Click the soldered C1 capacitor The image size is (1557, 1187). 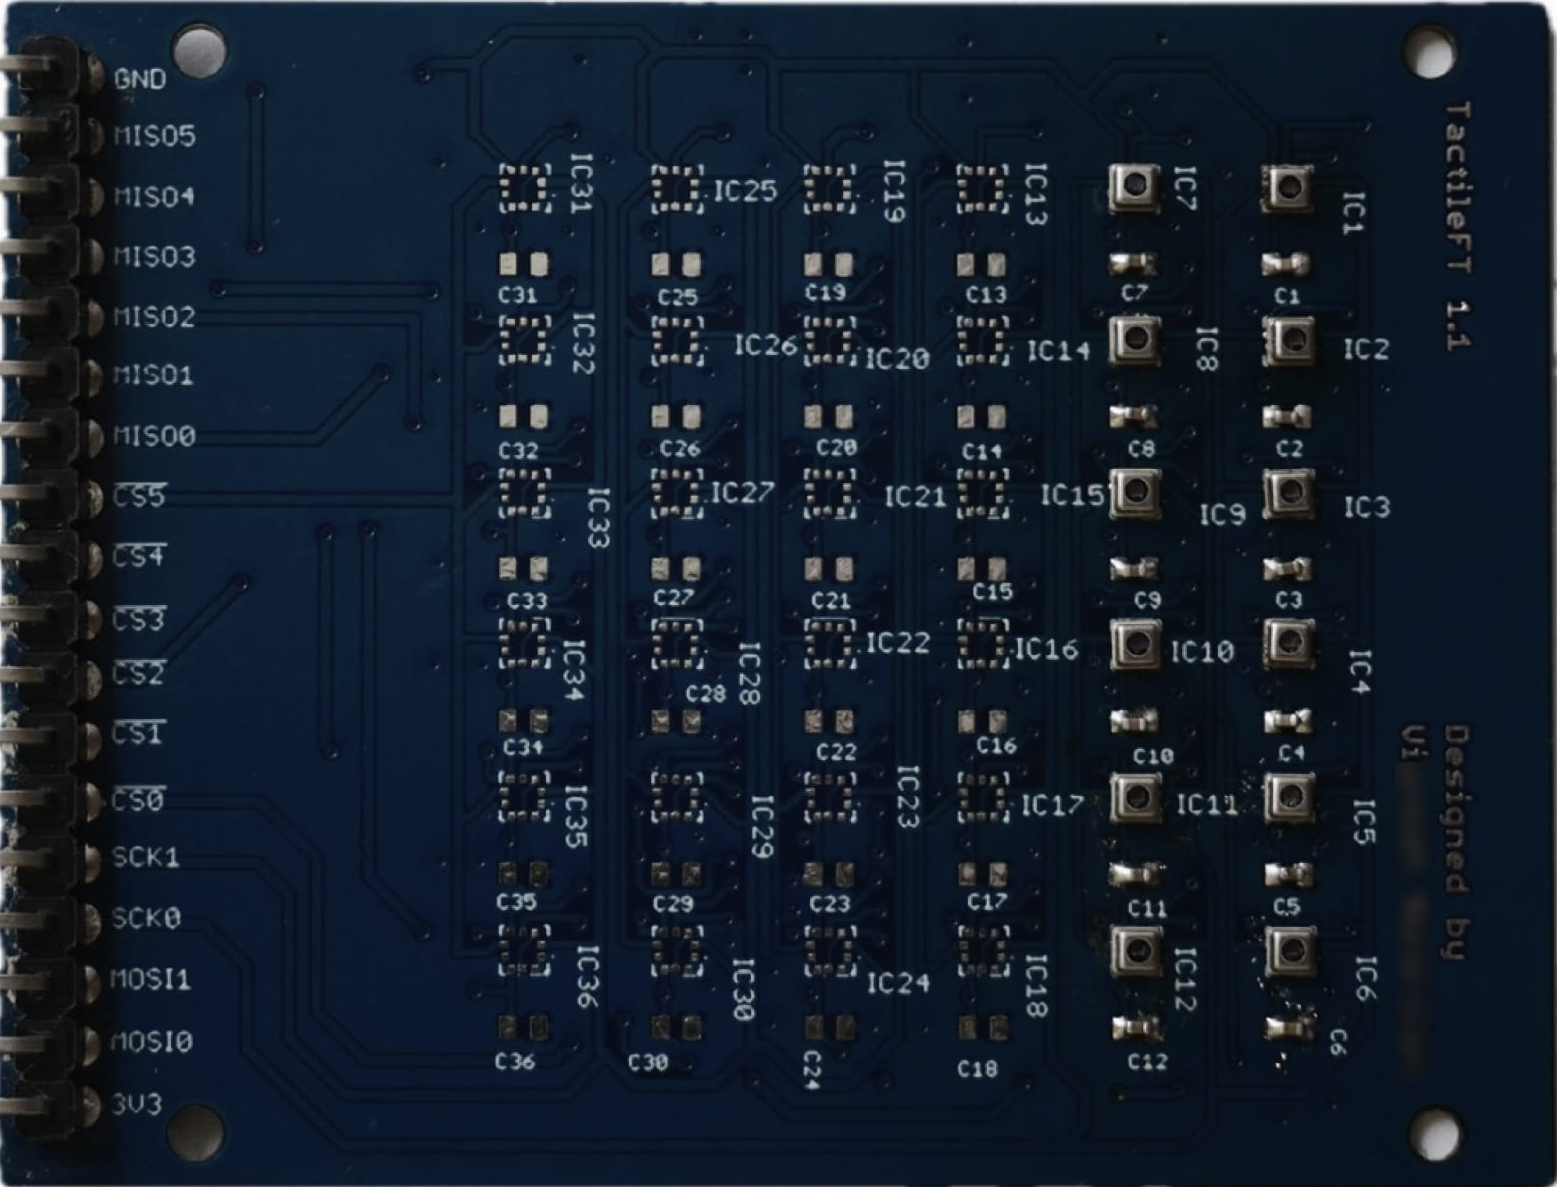pos(1286,265)
